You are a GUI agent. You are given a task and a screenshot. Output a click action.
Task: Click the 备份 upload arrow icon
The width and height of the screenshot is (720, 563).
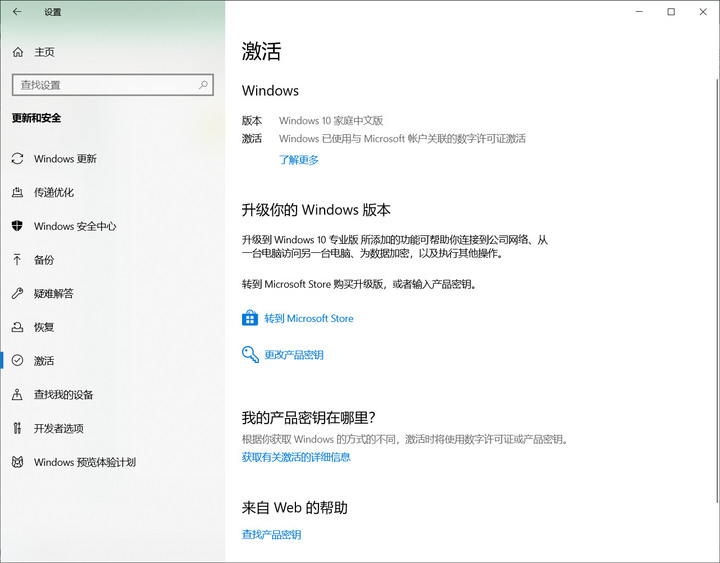tap(17, 259)
